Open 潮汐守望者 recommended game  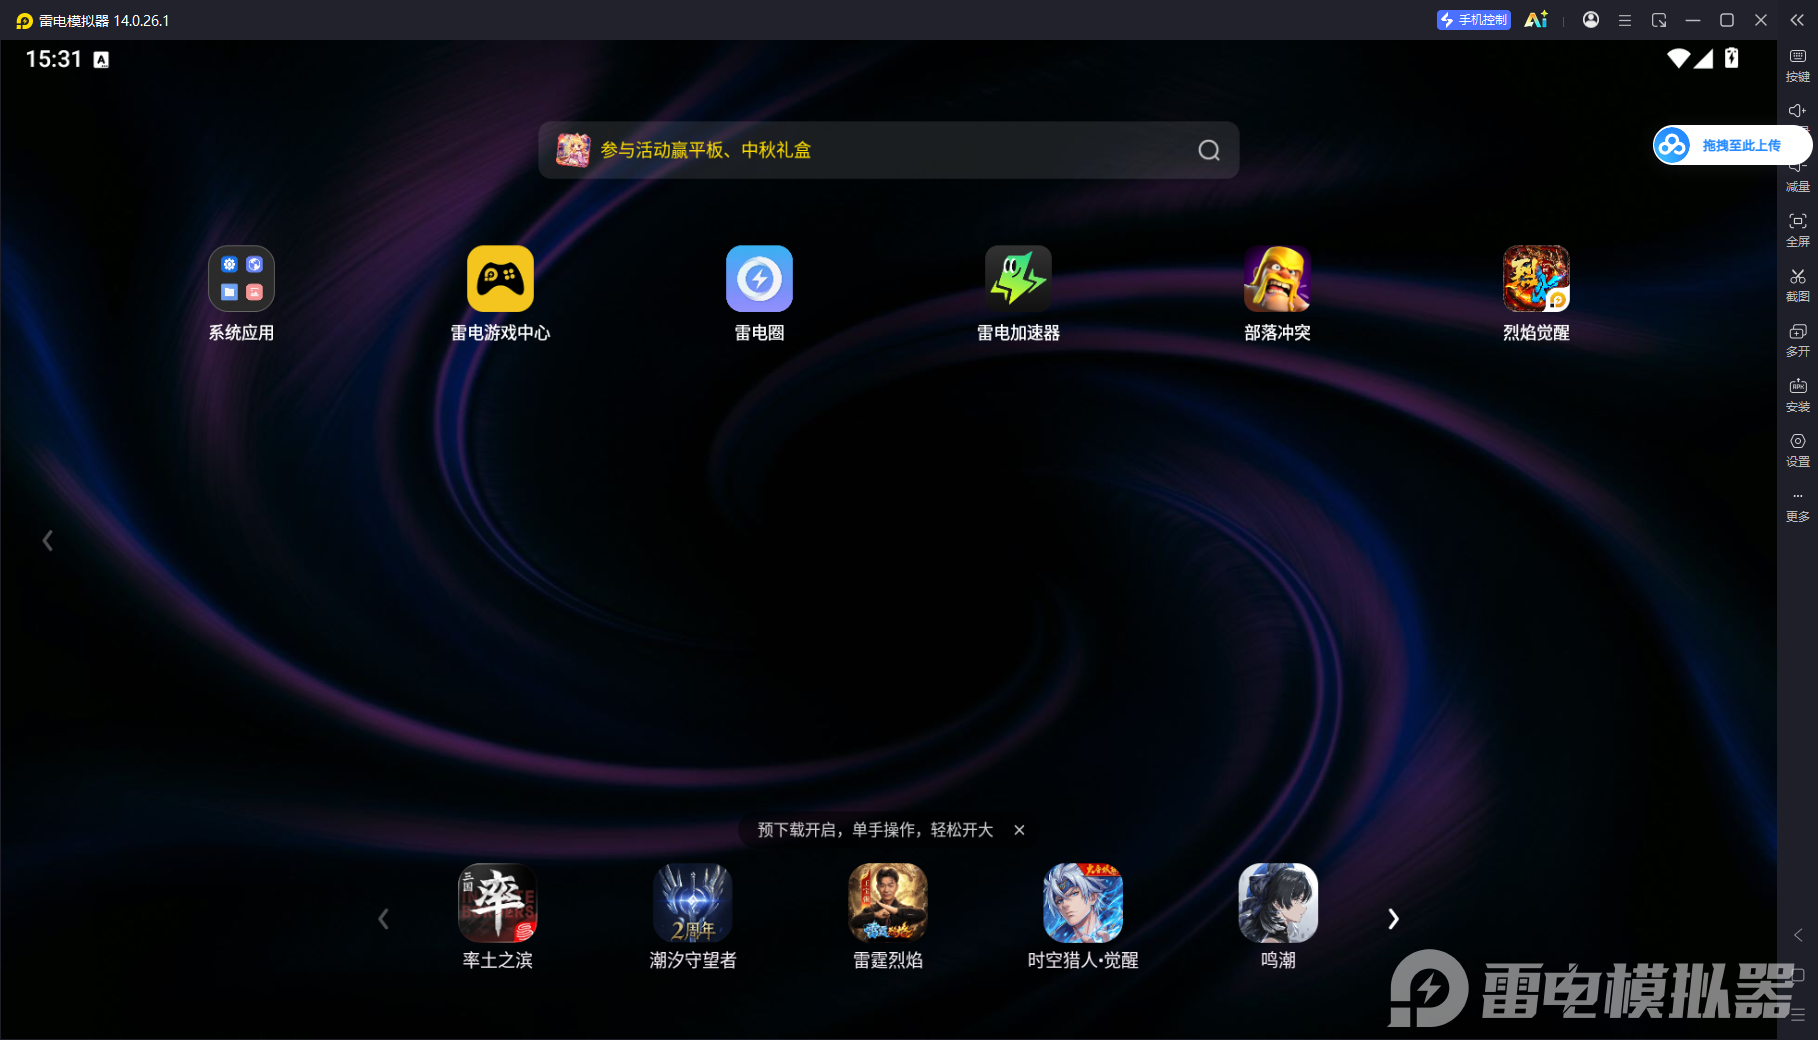[x=693, y=903]
